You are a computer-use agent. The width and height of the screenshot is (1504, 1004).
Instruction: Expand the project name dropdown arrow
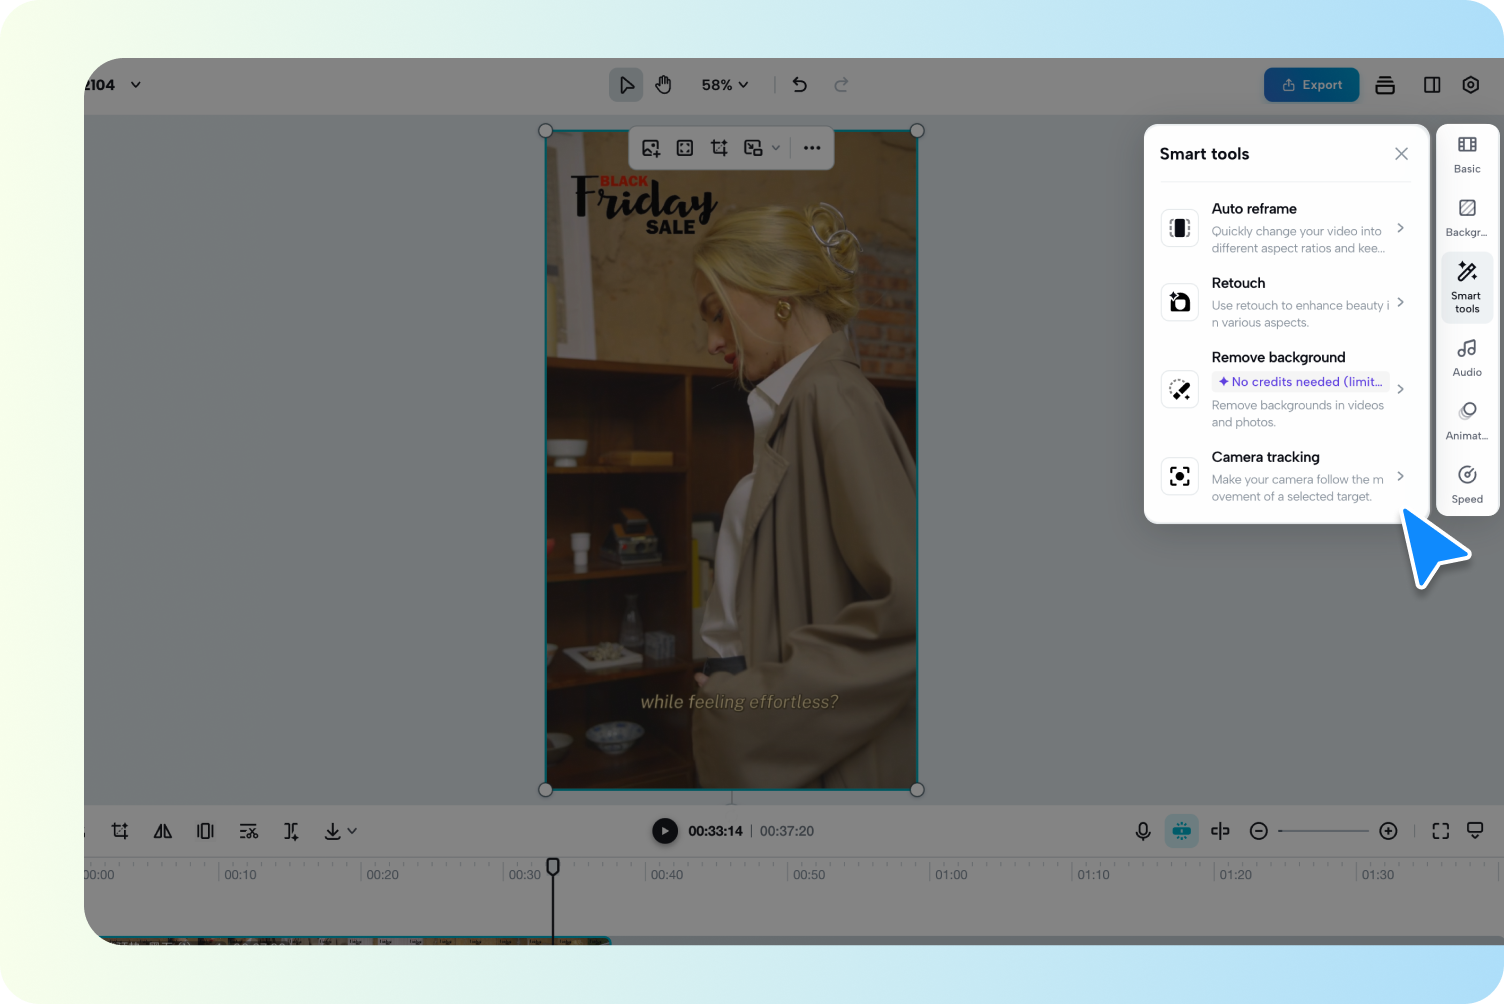pyautogui.click(x=136, y=85)
